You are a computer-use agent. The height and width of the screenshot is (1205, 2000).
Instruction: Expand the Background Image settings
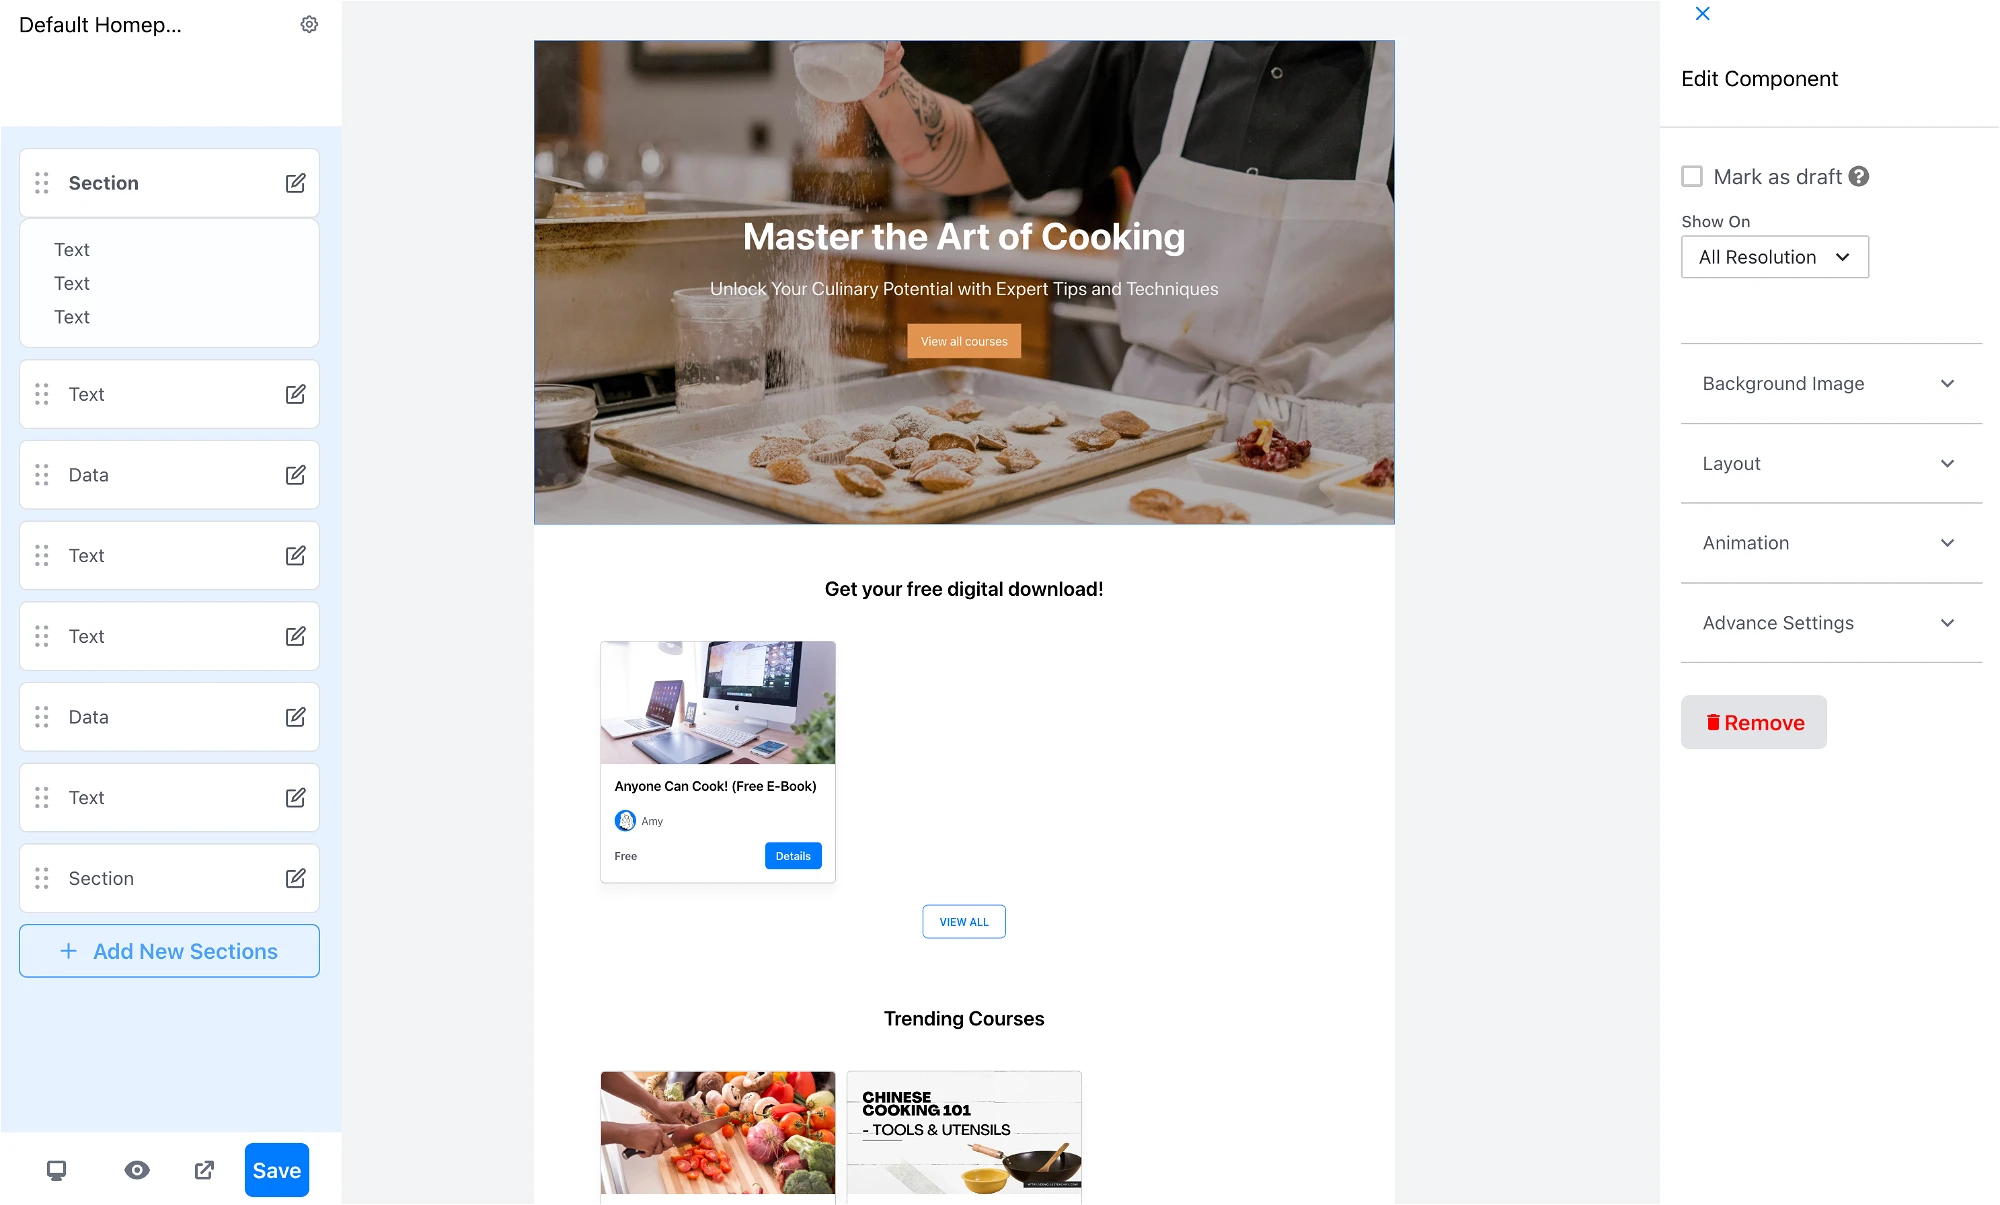coord(1831,384)
